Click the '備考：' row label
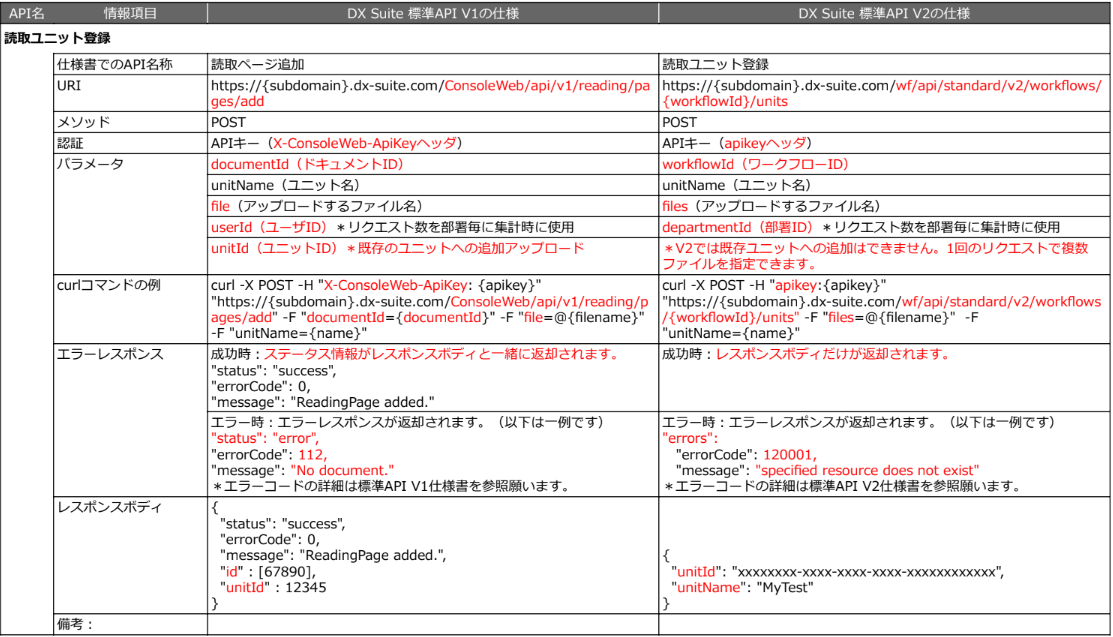This screenshot has height=637, width=1113. pyautogui.click(x=75, y=624)
